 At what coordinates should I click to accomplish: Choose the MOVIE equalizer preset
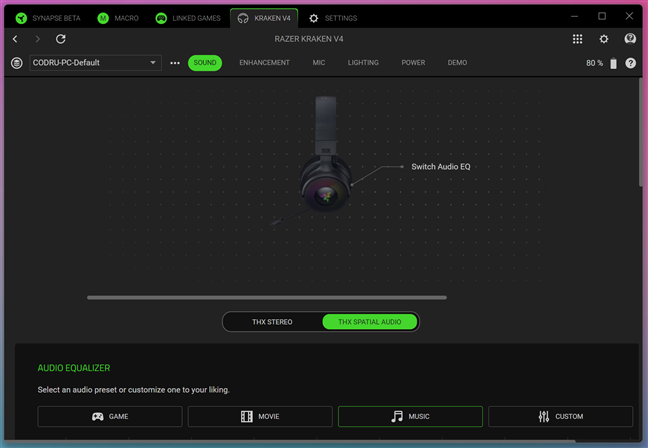pos(260,417)
